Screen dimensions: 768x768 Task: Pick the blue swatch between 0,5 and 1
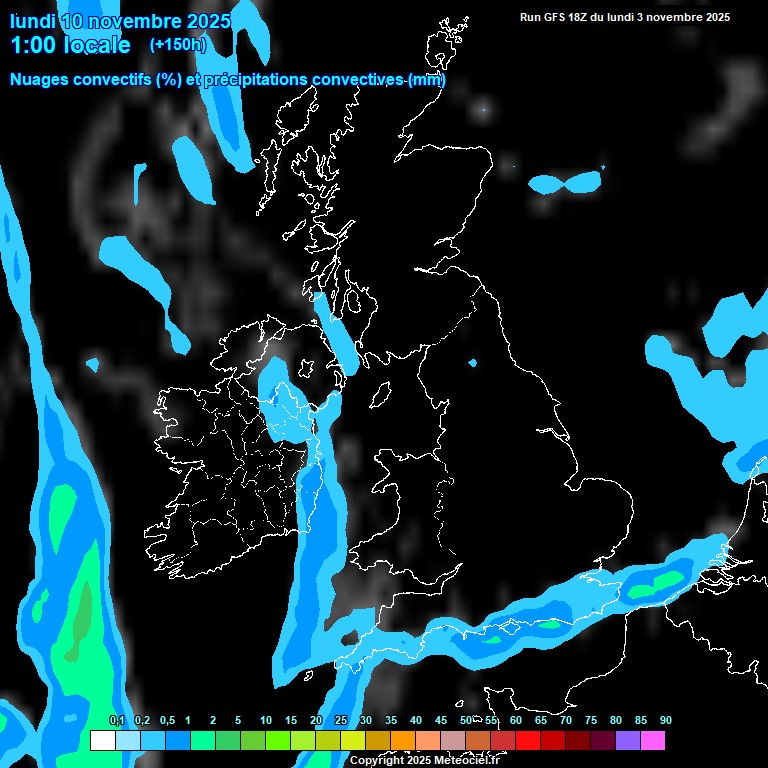coord(177,740)
